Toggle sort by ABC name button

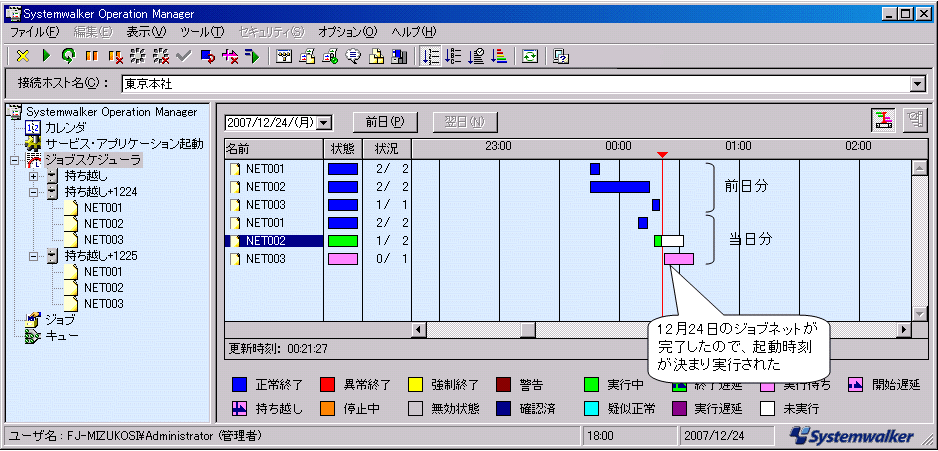[x=453, y=56]
